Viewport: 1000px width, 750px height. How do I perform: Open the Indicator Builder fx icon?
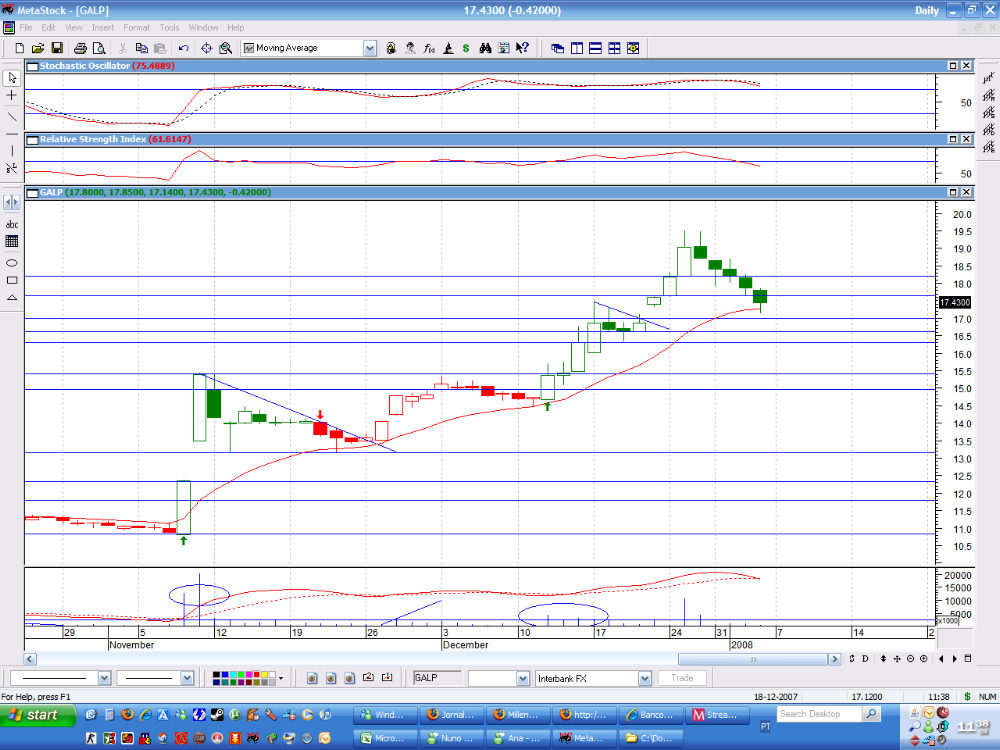[x=429, y=48]
